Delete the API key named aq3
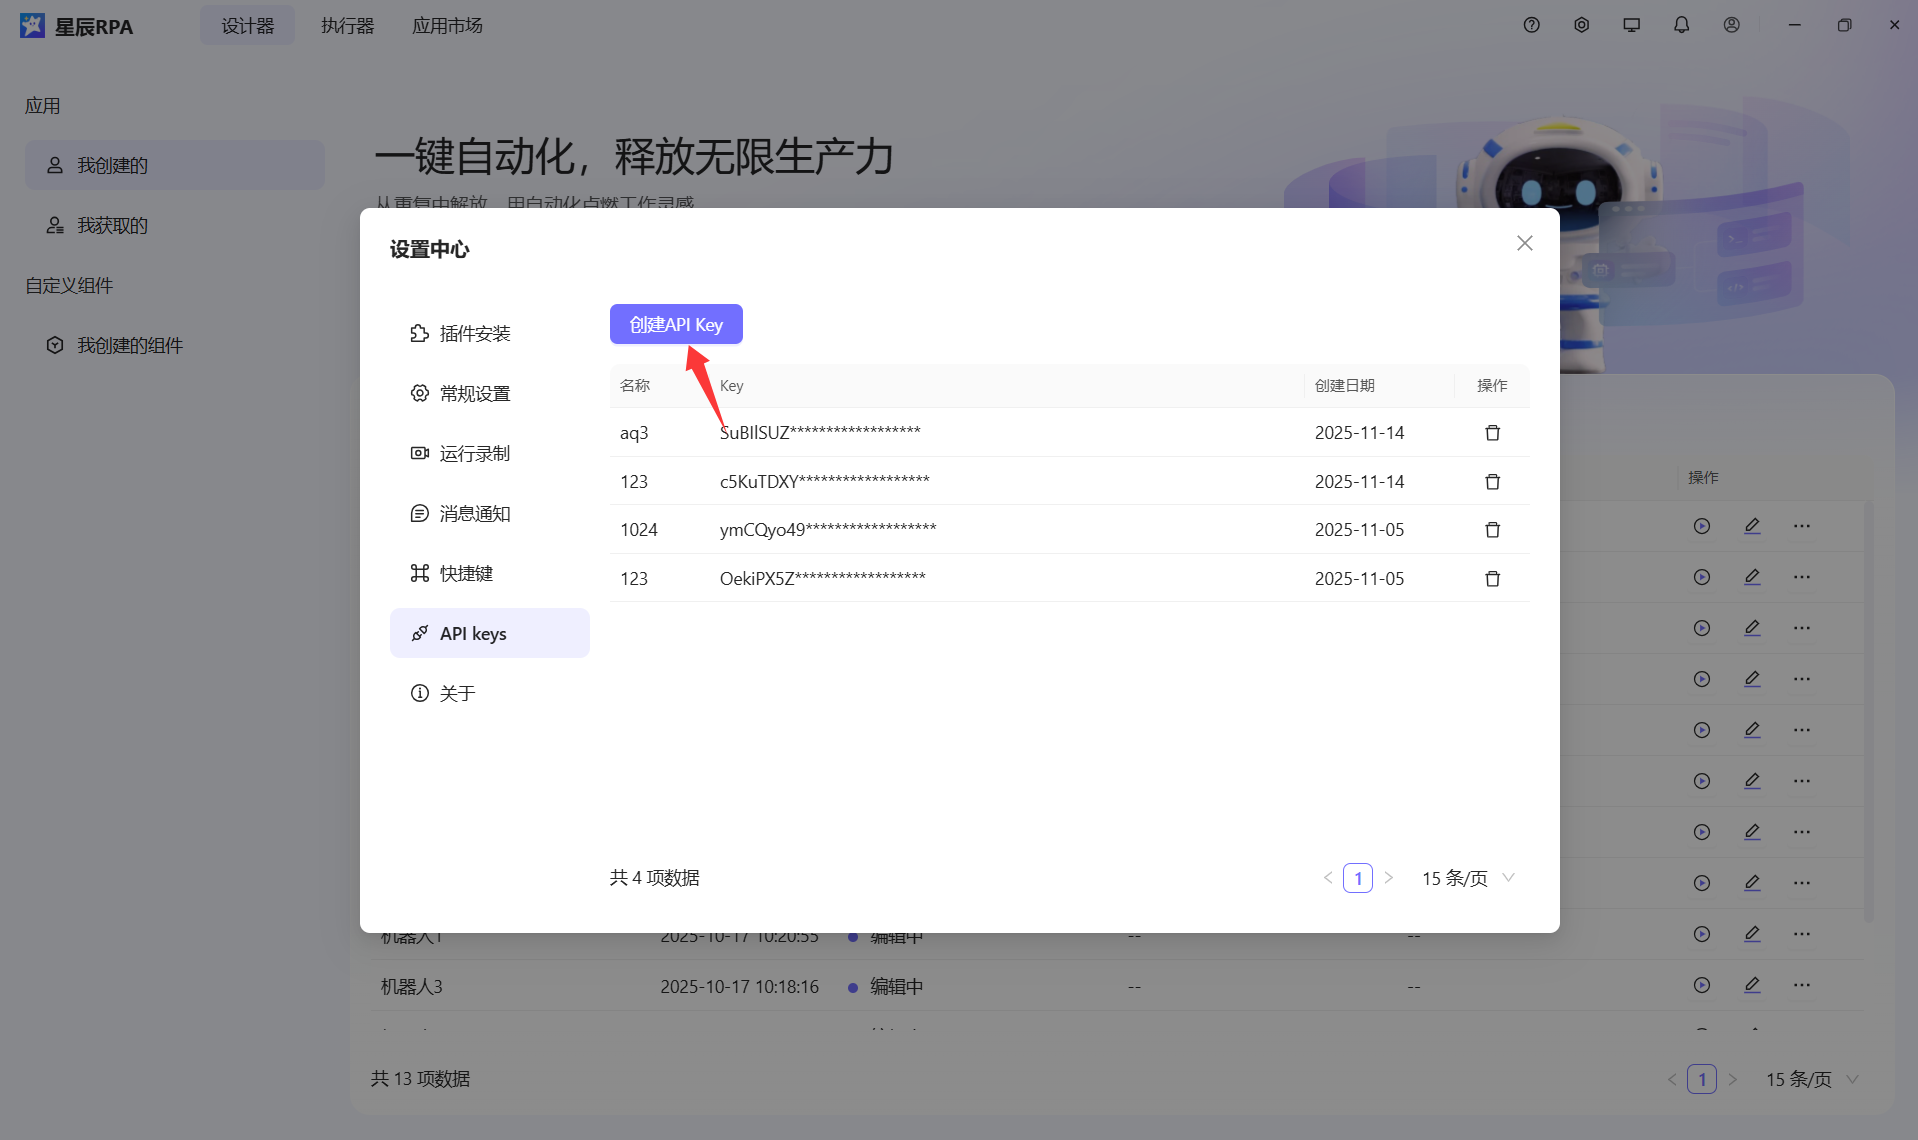The height and width of the screenshot is (1140, 1918). (1491, 432)
